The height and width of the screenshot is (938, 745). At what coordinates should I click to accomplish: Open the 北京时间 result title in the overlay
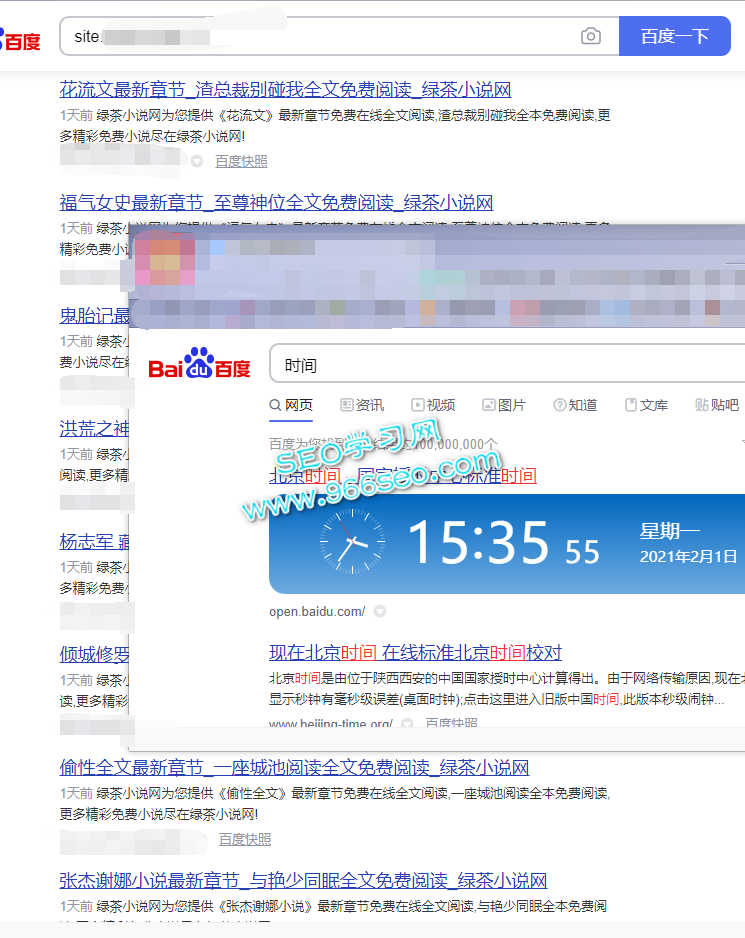pos(403,476)
